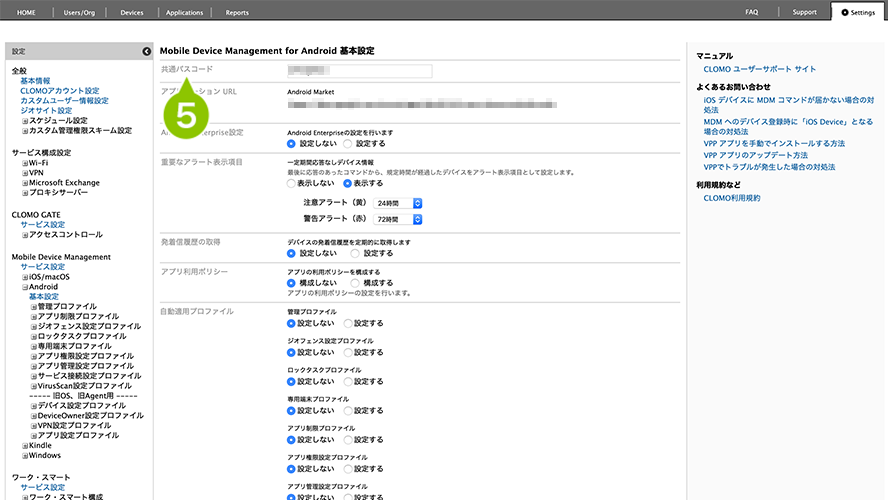Open CLOMO ユーザーサポート サイト link
Image resolution: width=889 pixels, height=500 pixels.
760,69
